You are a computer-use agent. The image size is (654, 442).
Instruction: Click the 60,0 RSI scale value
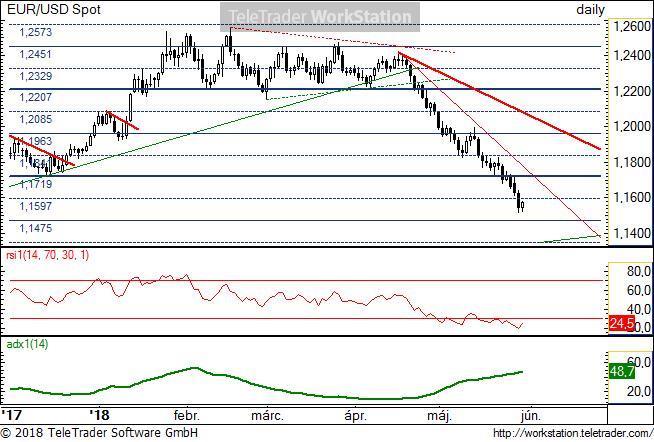point(639,290)
